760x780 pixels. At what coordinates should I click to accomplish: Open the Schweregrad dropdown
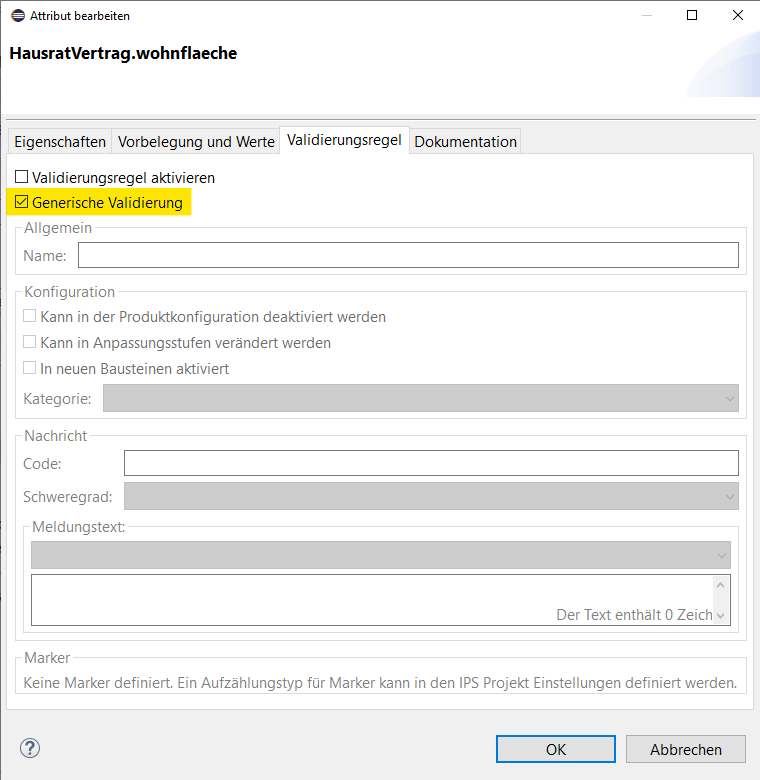(431, 496)
